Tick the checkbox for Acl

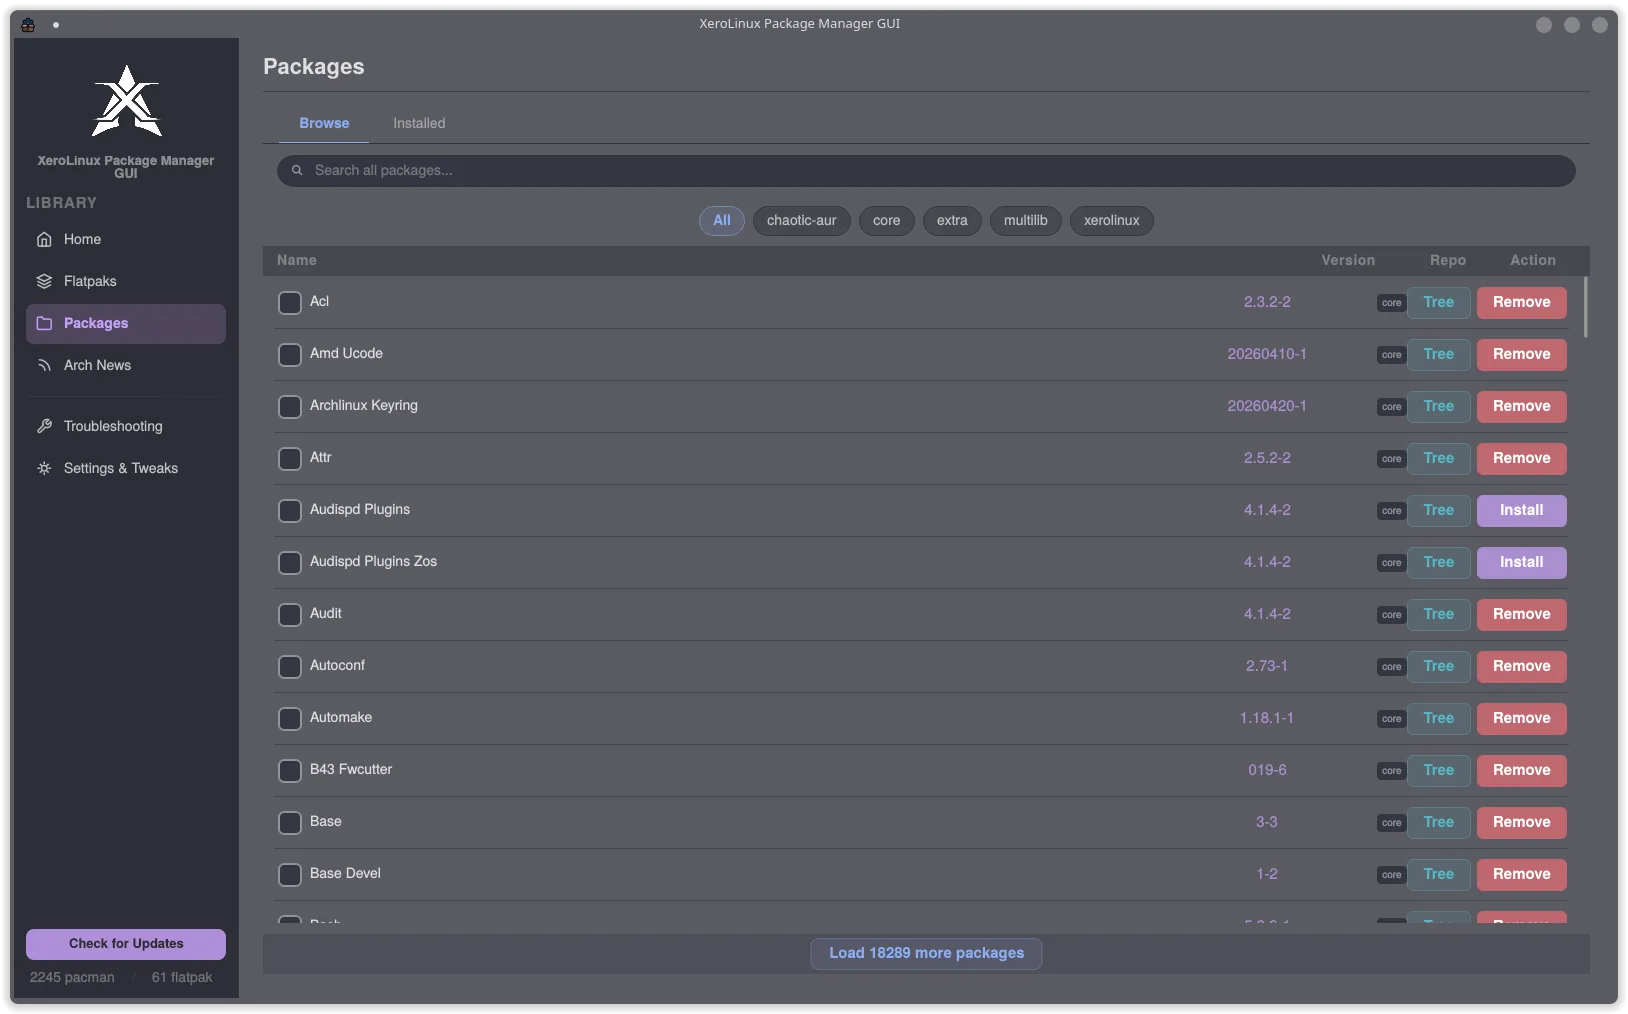coord(290,302)
